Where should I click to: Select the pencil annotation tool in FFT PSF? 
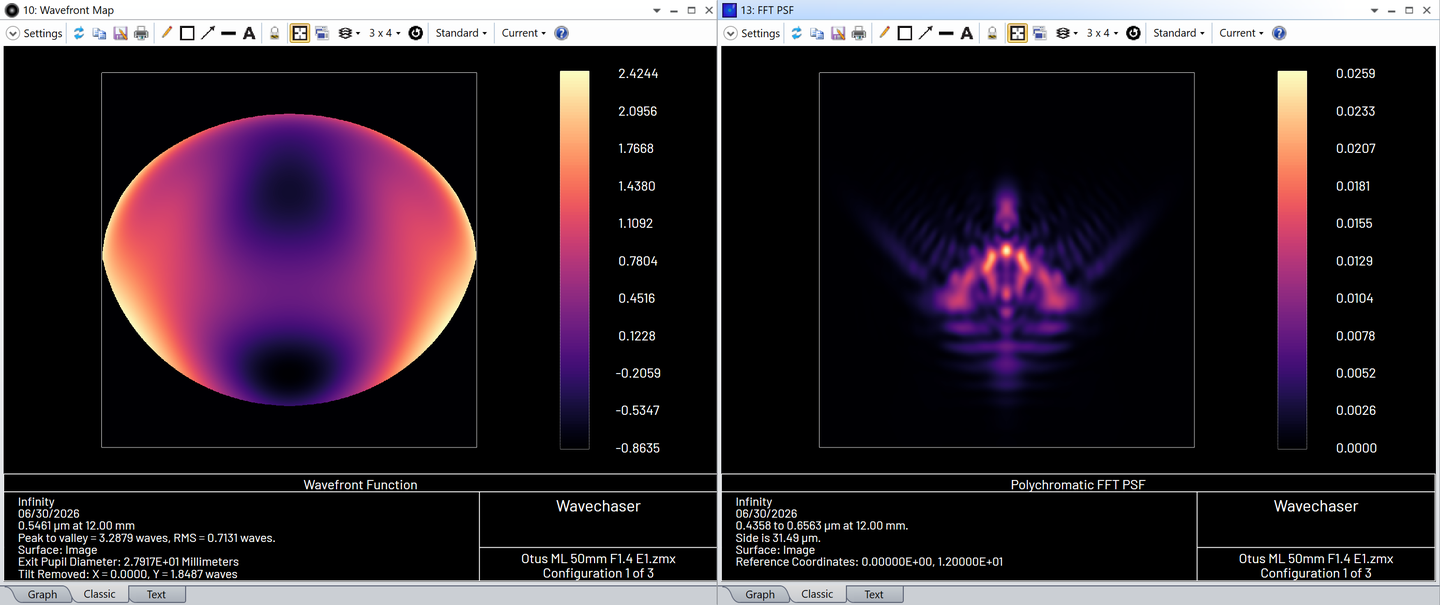(x=884, y=33)
